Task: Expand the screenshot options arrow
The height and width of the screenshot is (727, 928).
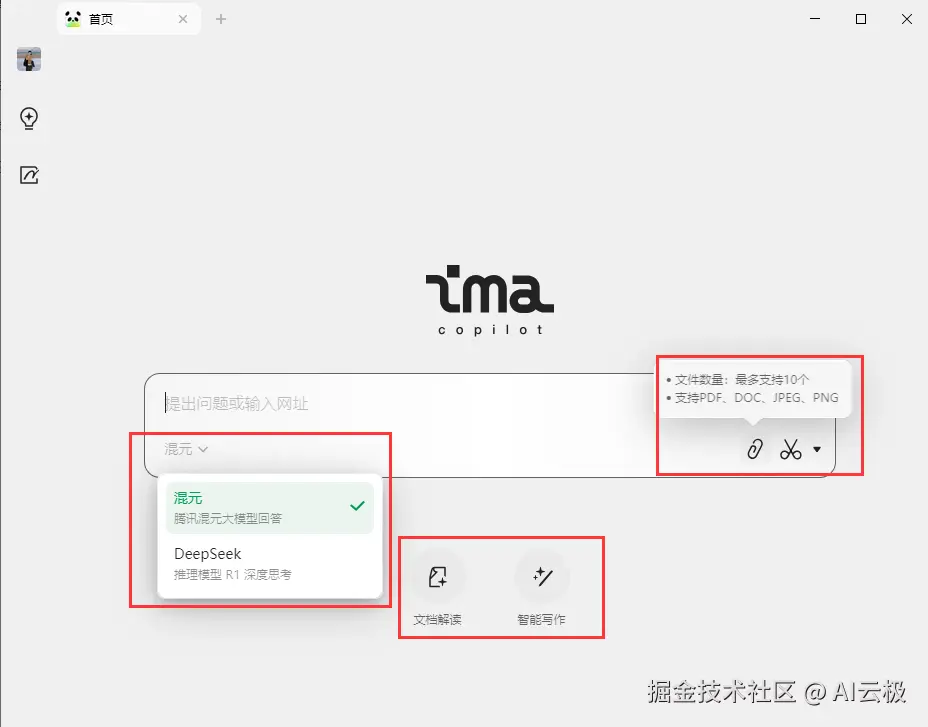Action: pyautogui.click(x=817, y=449)
